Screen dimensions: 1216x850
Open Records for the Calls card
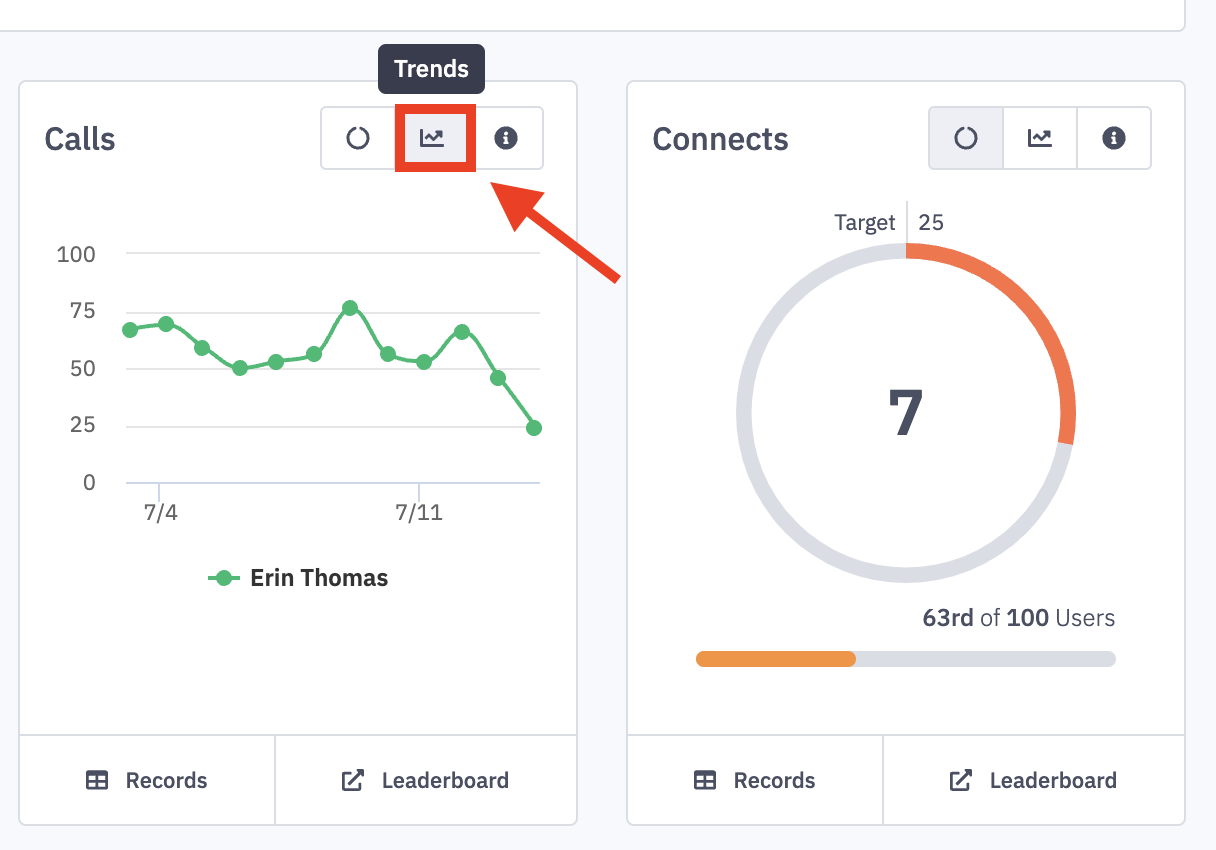point(147,781)
